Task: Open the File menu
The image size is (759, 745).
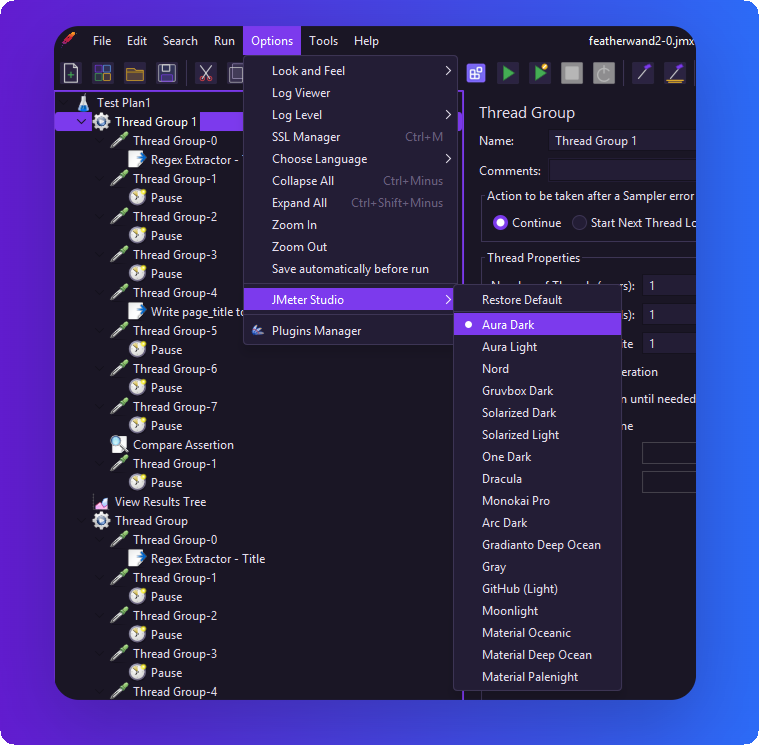Action: (102, 41)
